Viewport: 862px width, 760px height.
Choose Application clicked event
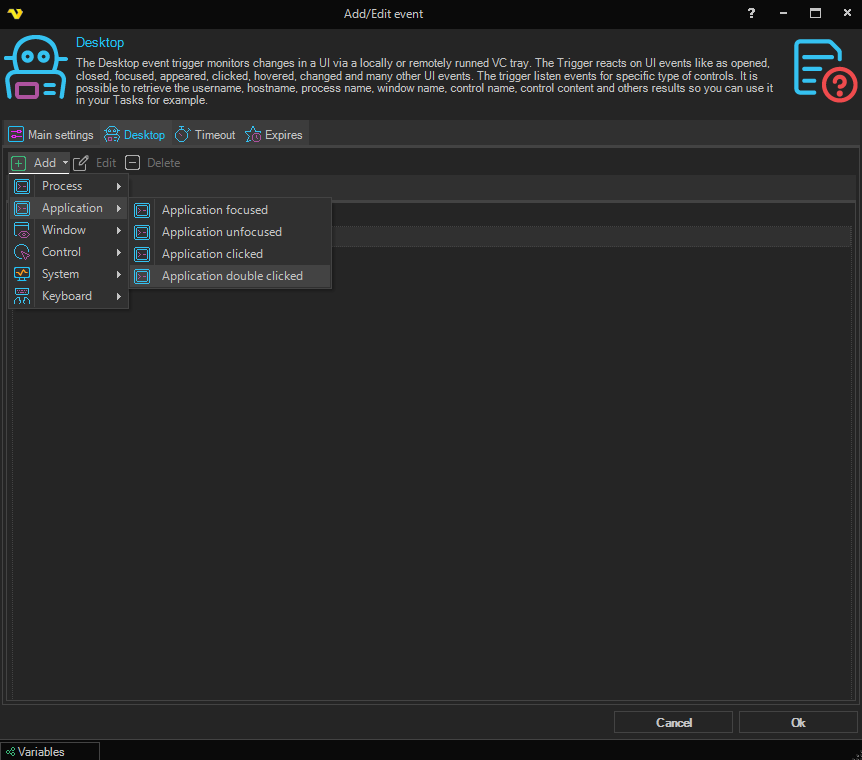click(230, 254)
